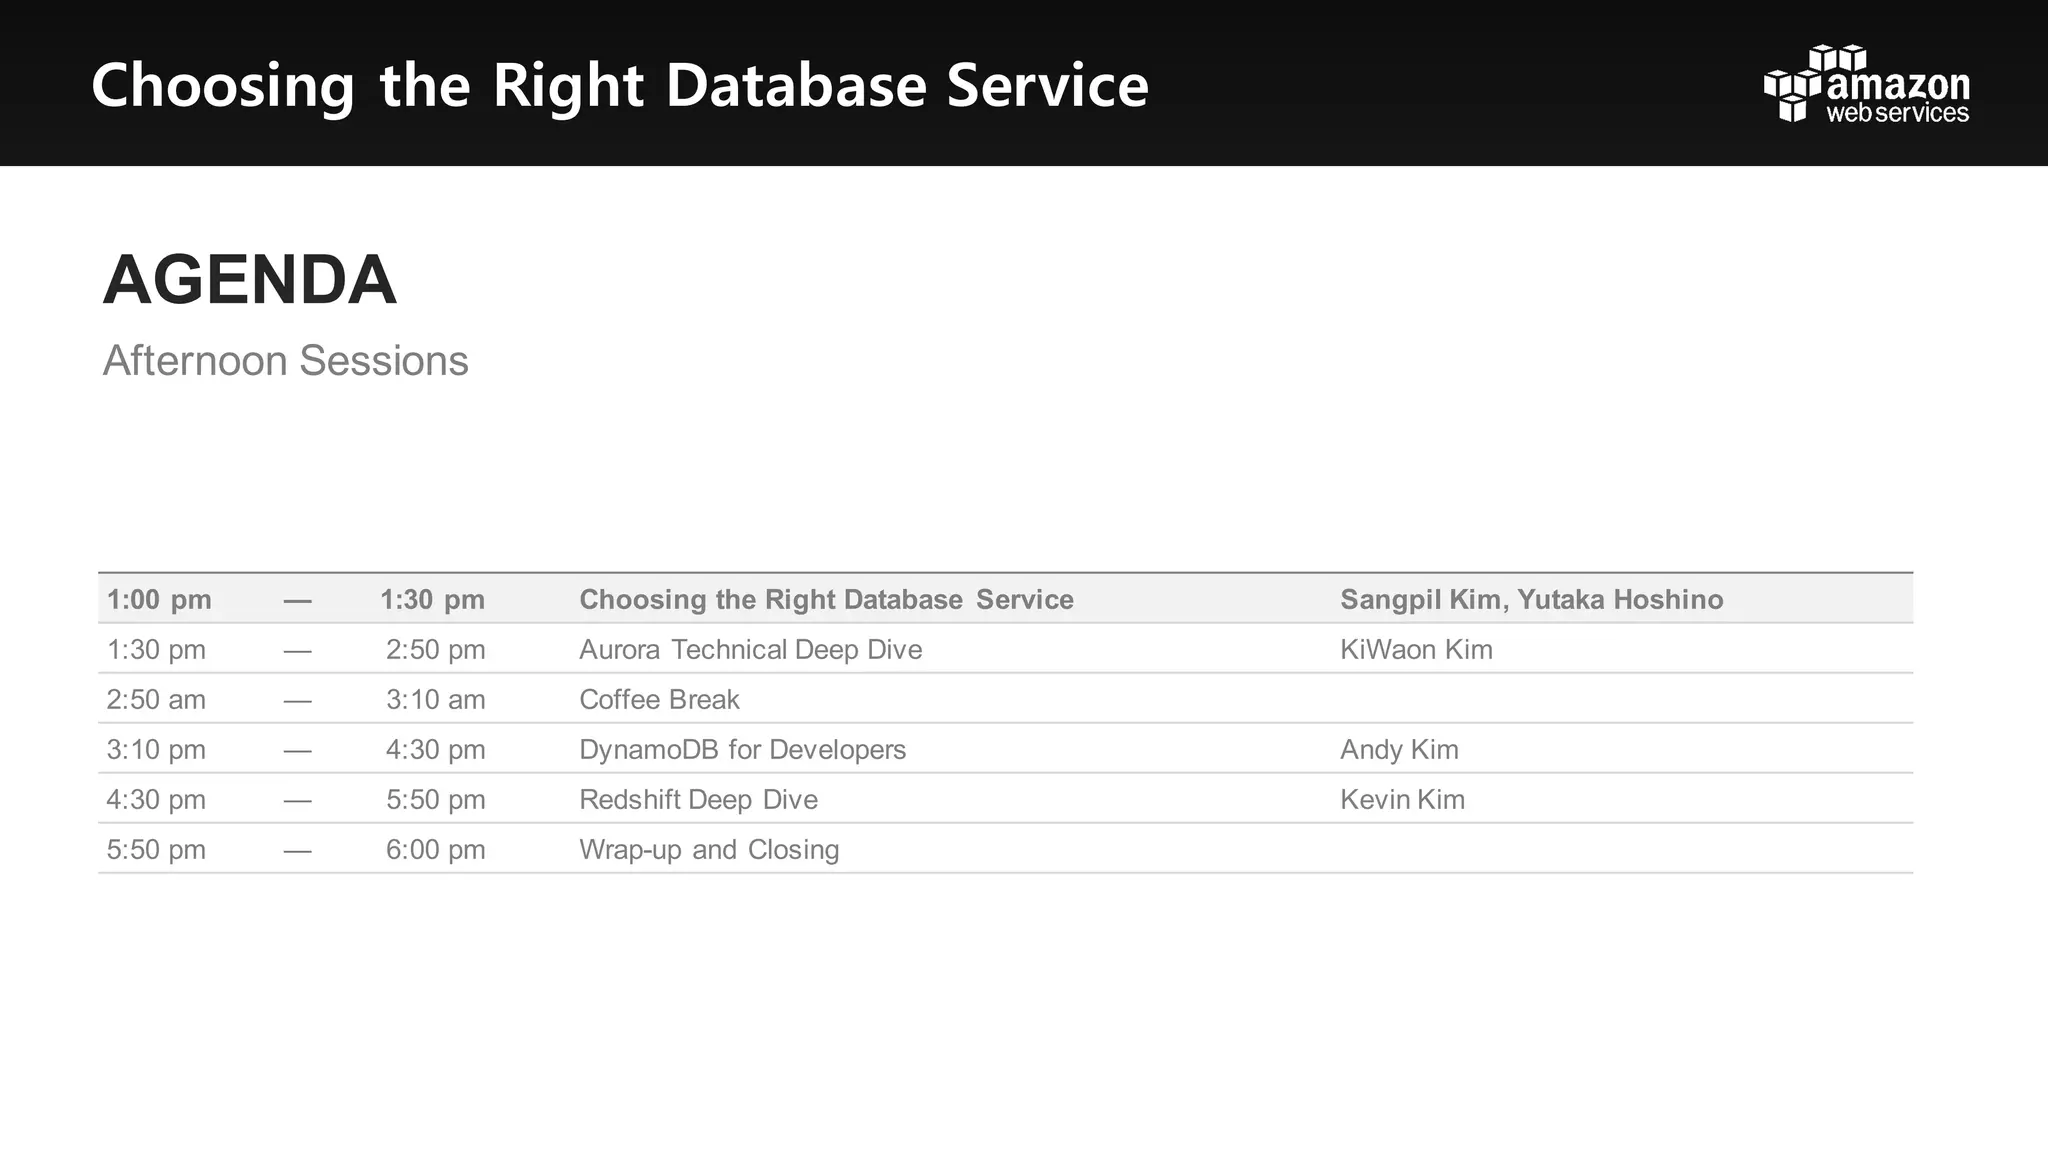Click the Amazon Web Services logo
The image size is (2048, 1152).
point(1867,84)
